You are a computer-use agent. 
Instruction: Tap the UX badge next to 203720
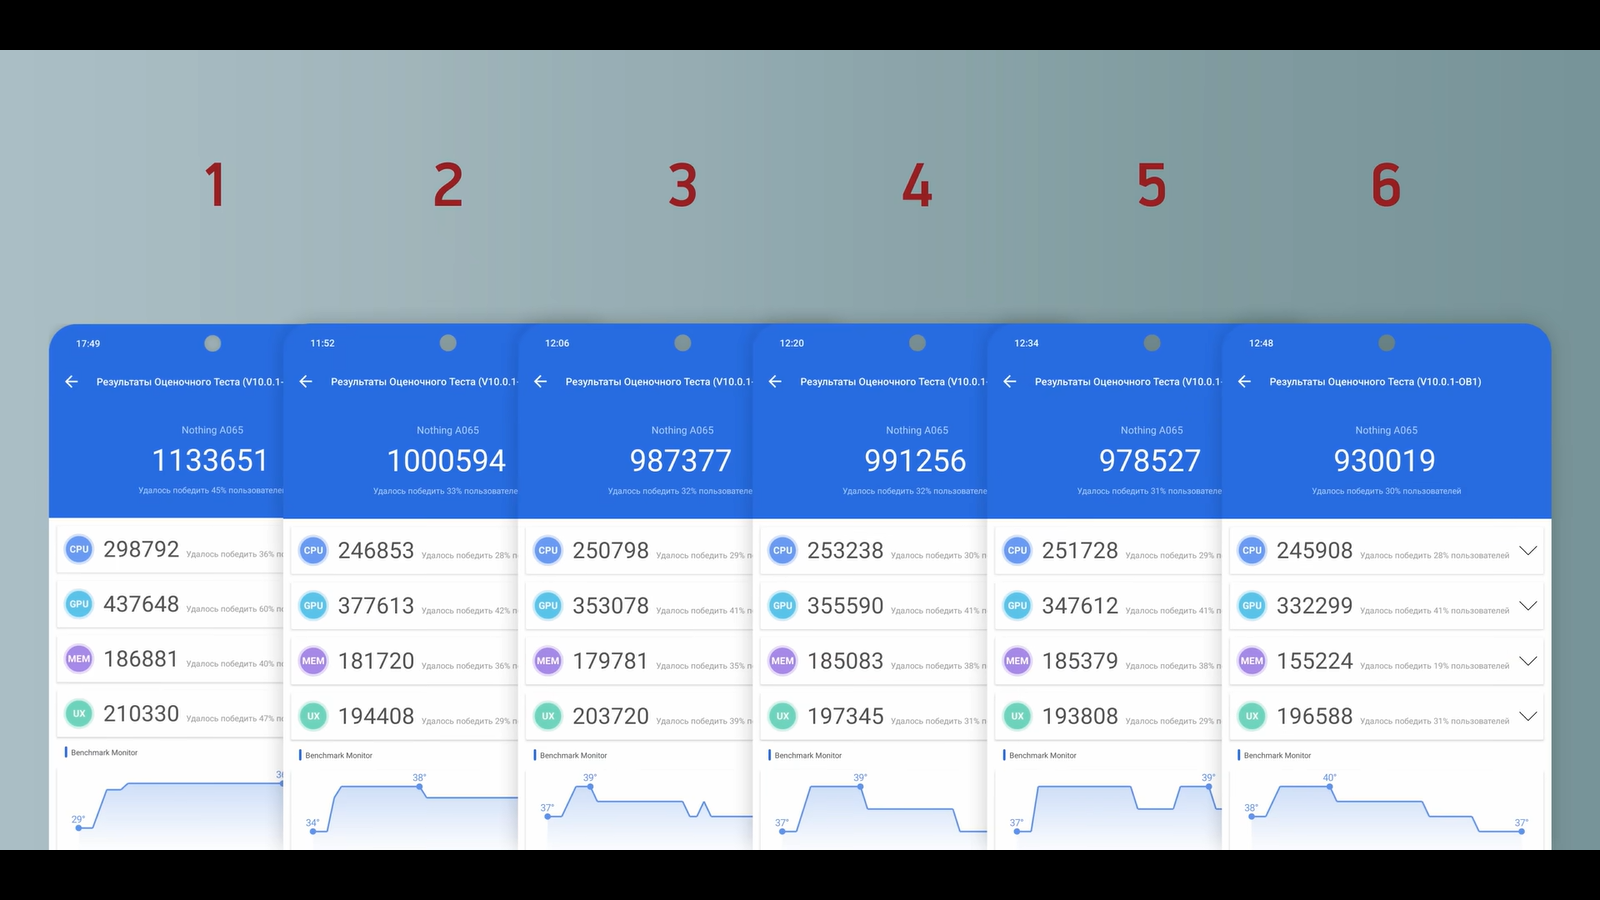548,716
